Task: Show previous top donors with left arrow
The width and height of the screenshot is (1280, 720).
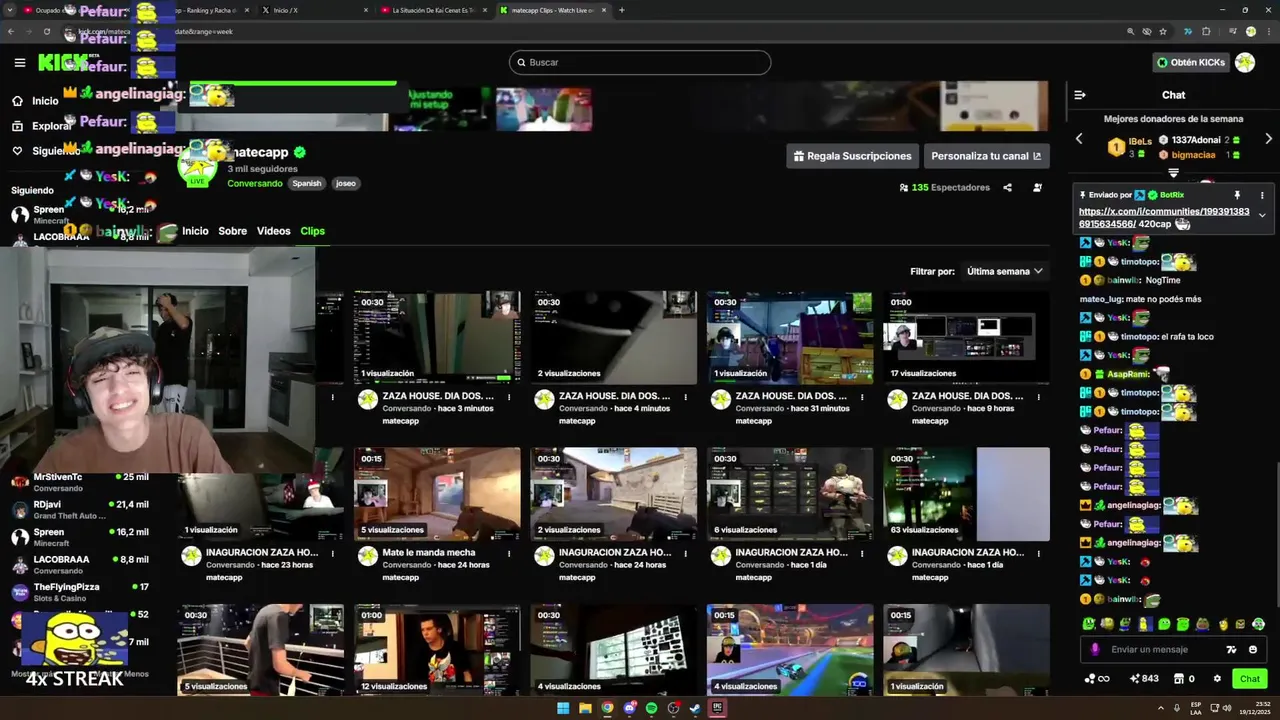Action: [x=1079, y=139]
